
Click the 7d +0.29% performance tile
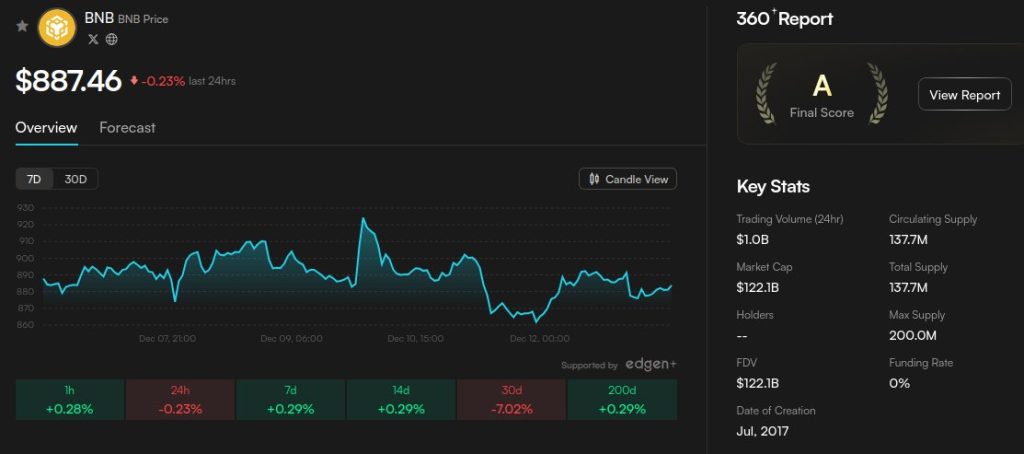click(290, 400)
